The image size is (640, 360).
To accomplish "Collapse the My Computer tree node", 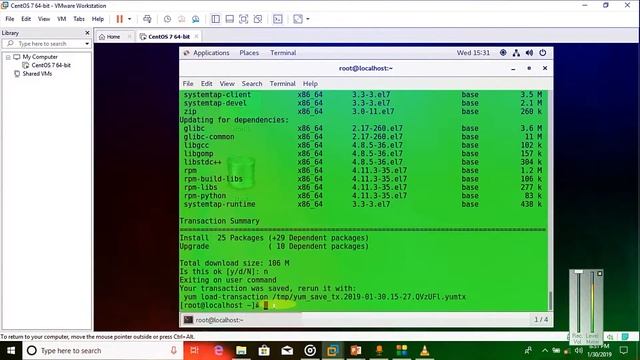I will point(8,57).
